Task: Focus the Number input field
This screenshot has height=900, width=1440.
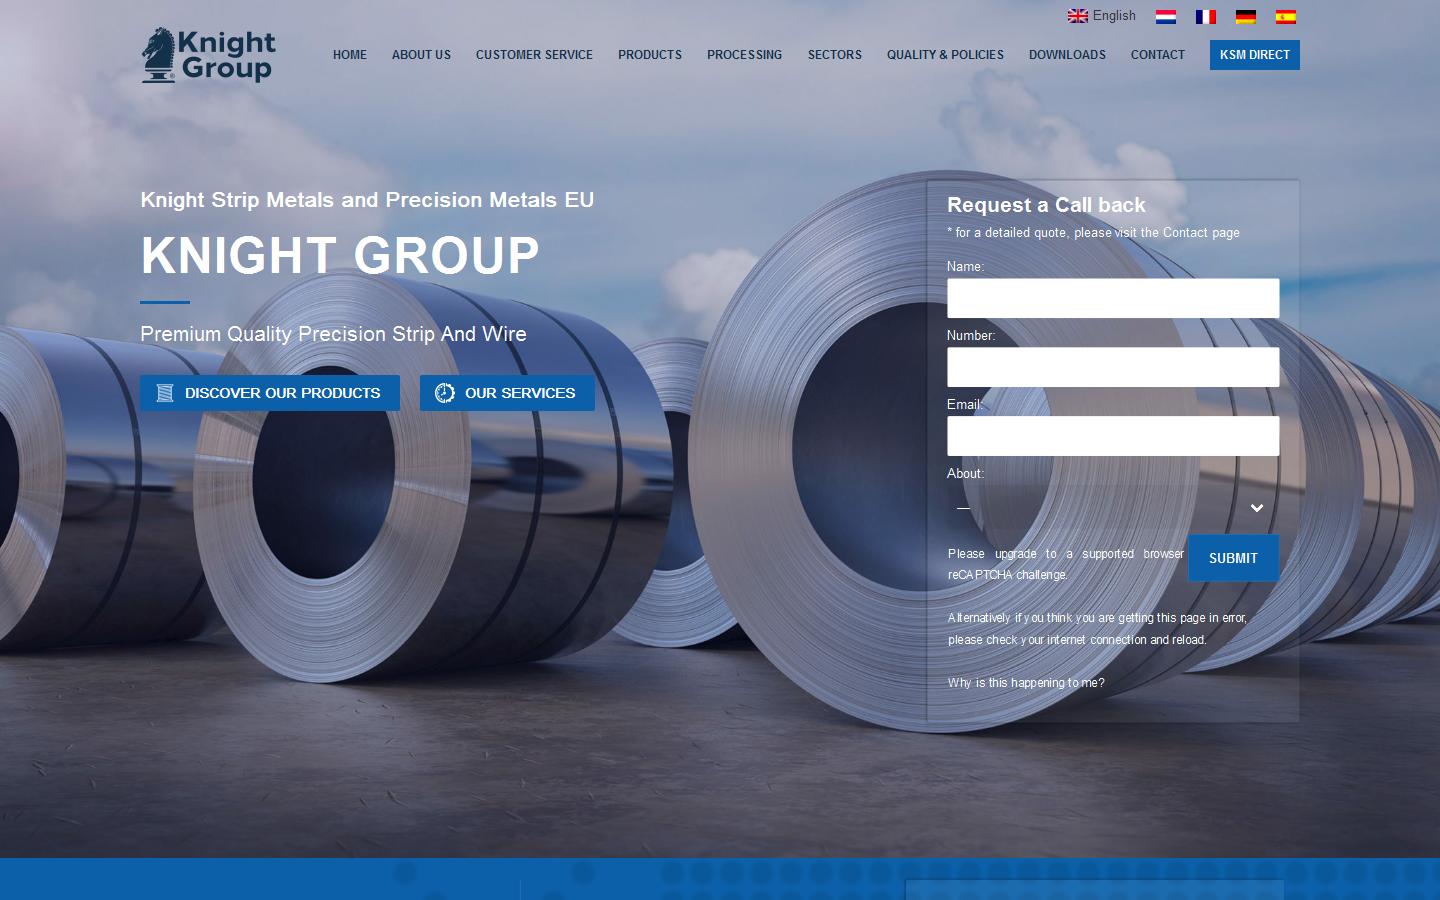Action: click(1112, 367)
